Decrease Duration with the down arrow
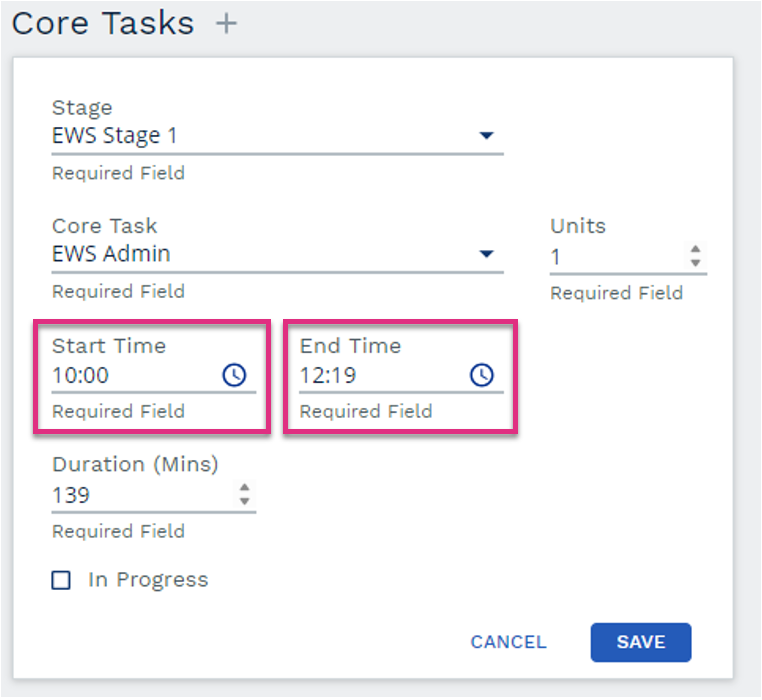 [x=244, y=501]
